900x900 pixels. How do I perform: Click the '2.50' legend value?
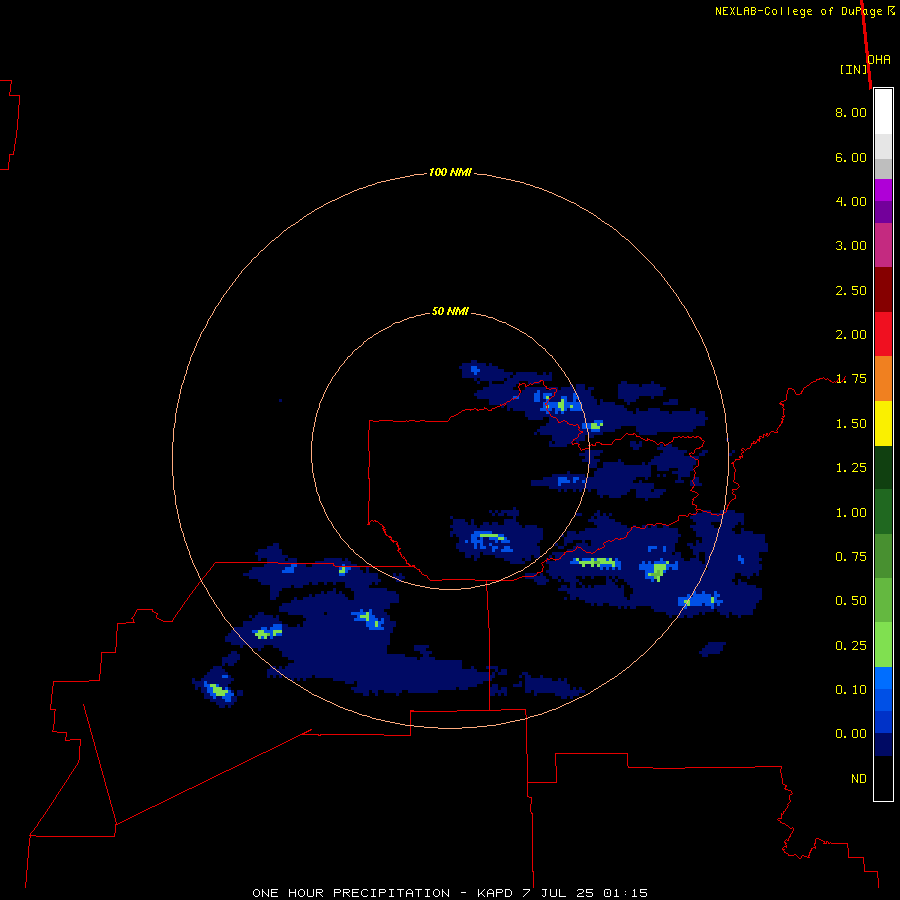pyautogui.click(x=851, y=290)
